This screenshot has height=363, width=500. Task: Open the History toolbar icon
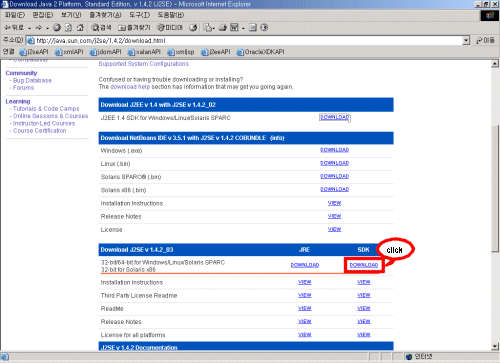pos(193,28)
